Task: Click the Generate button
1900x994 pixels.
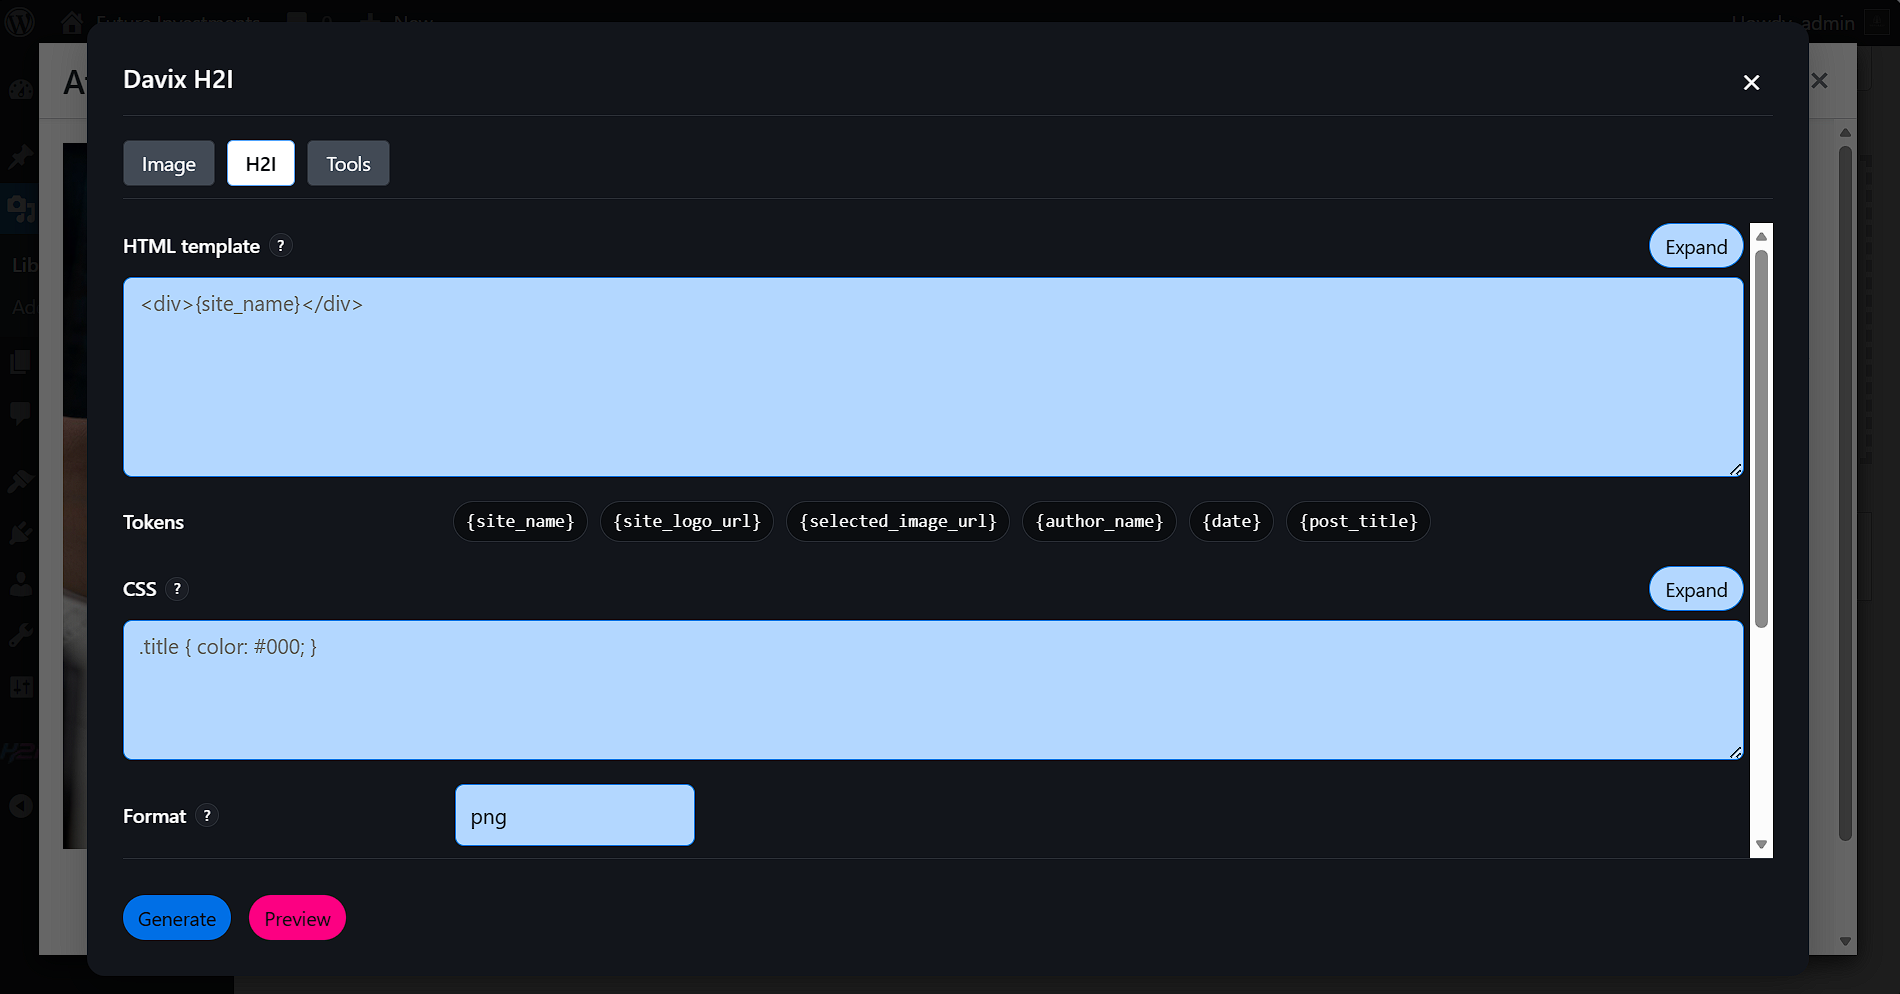Action: click(x=176, y=917)
